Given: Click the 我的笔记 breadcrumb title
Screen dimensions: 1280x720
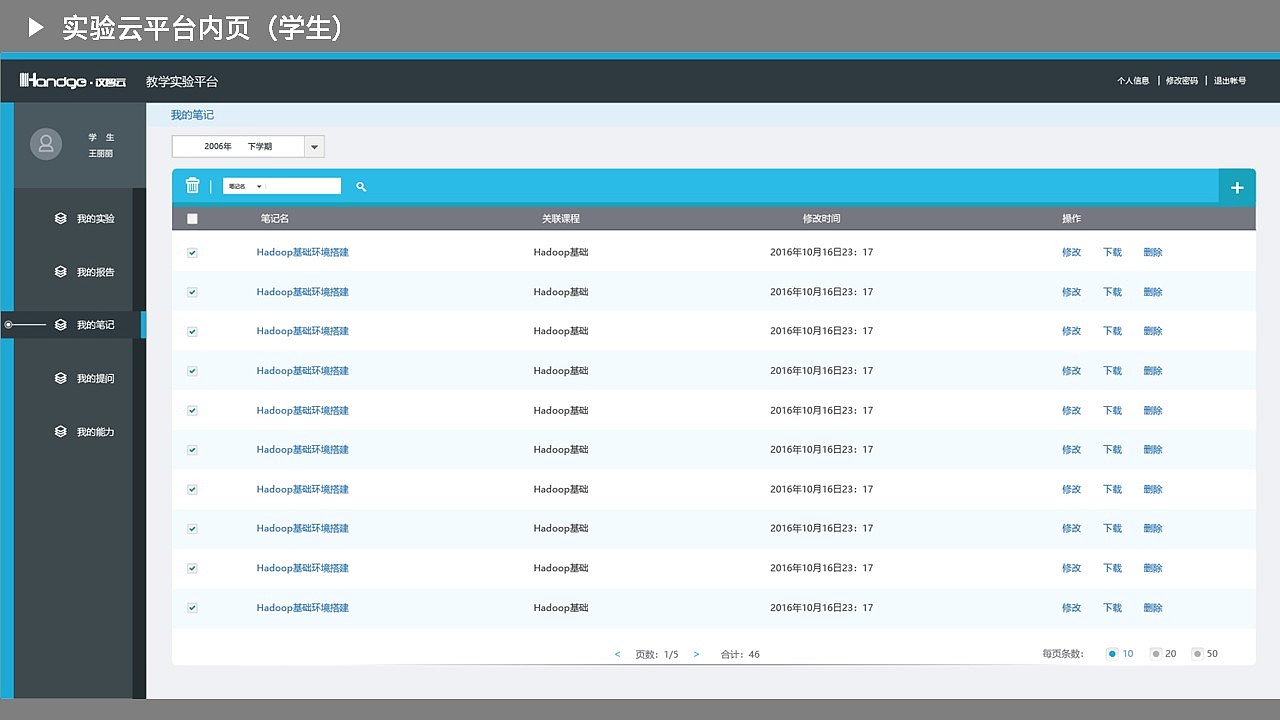Looking at the screenshot, I should (x=192, y=116).
